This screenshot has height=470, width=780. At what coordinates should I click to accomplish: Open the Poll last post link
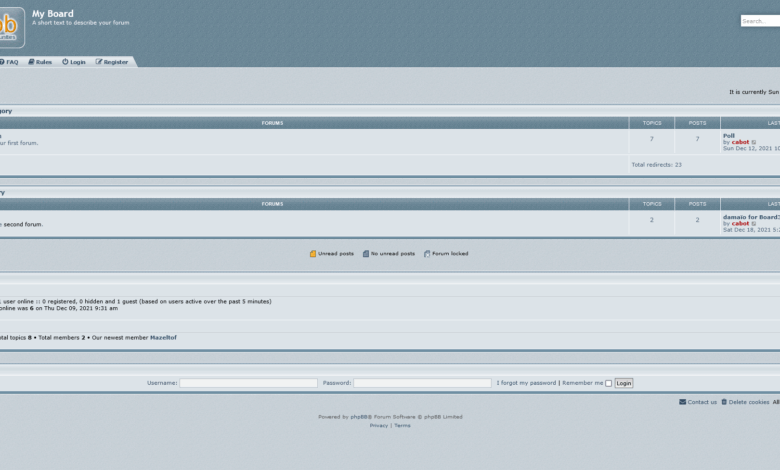pyautogui.click(x=729, y=135)
